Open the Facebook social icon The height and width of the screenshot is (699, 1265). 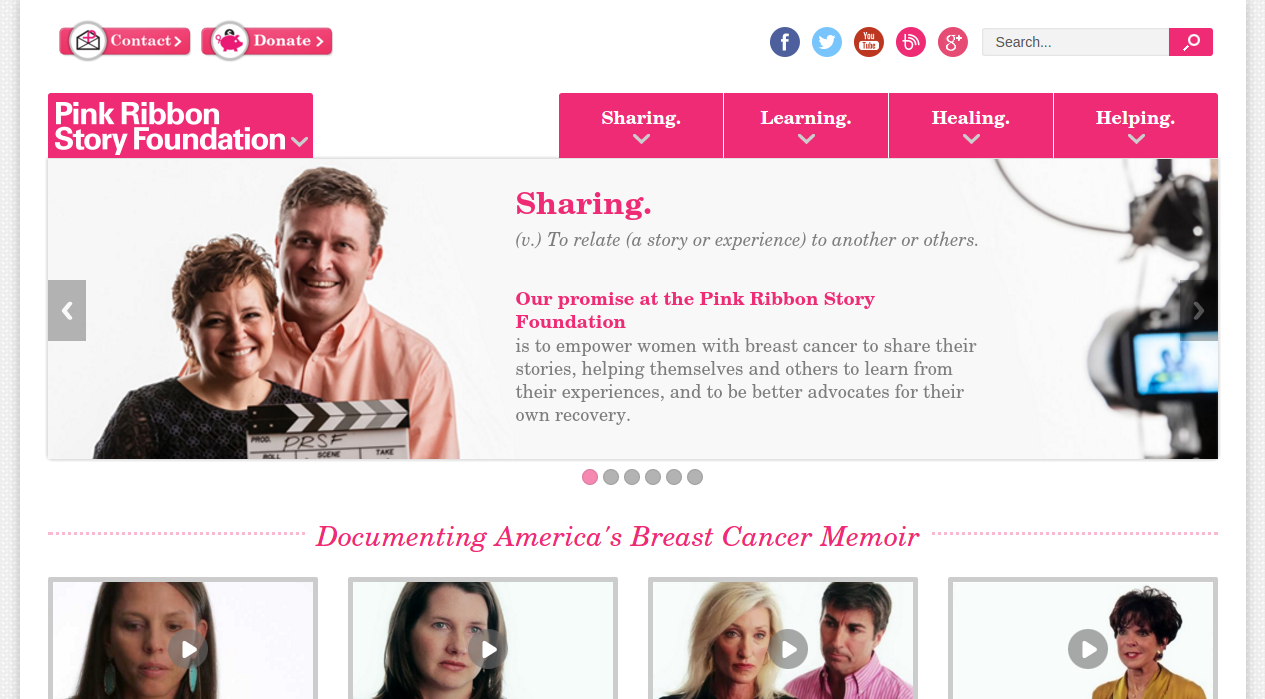[784, 42]
